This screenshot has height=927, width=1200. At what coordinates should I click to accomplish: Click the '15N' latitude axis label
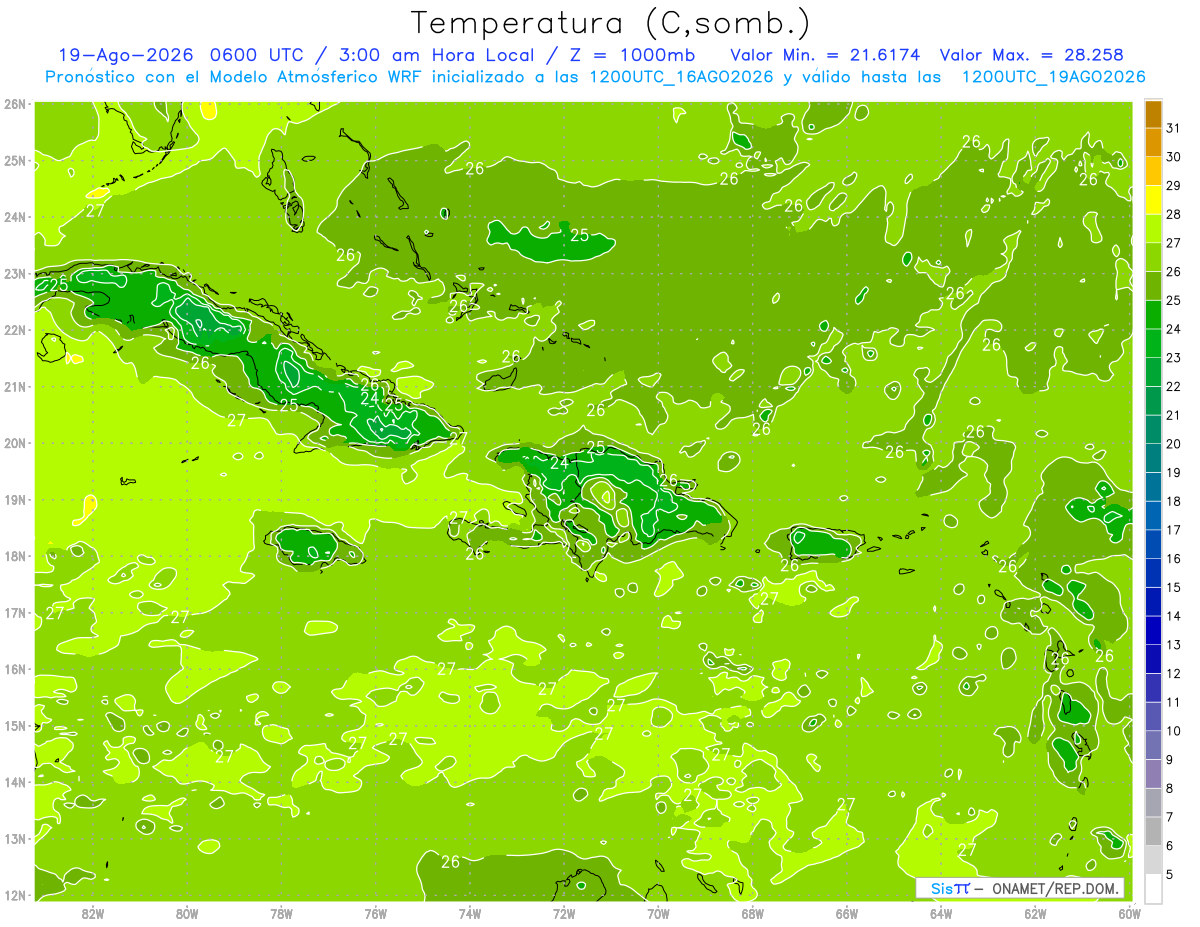pos(15,725)
